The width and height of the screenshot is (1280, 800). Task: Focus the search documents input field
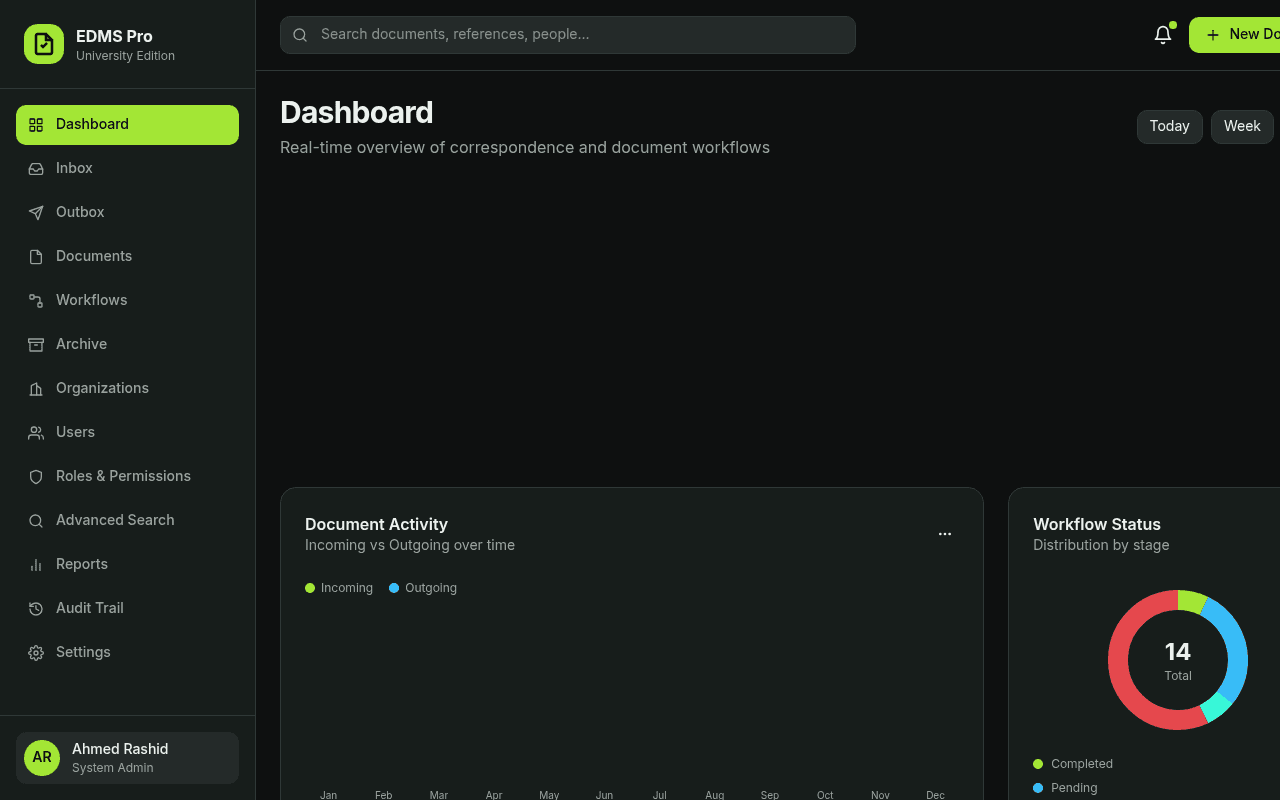point(568,35)
